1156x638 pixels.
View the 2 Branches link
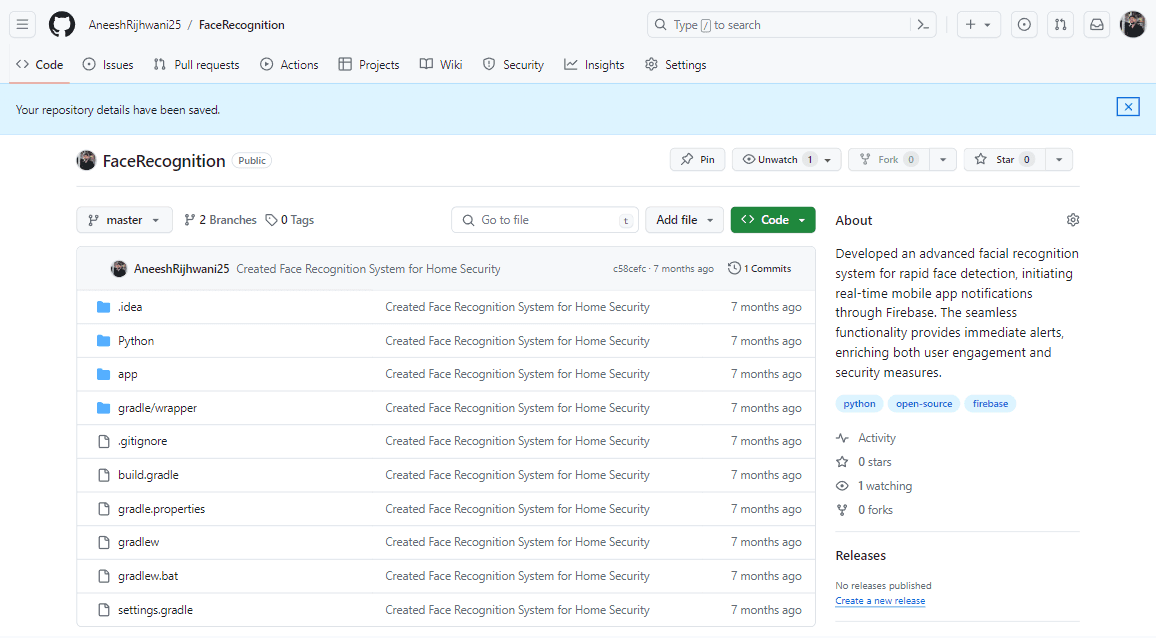coord(220,220)
